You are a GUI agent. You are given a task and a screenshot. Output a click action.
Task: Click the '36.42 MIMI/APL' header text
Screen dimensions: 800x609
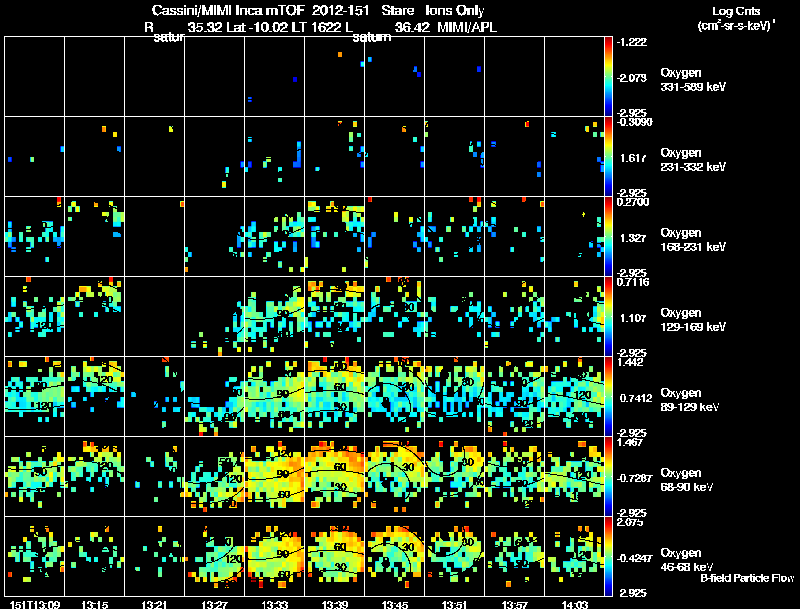pyautogui.click(x=446, y=28)
